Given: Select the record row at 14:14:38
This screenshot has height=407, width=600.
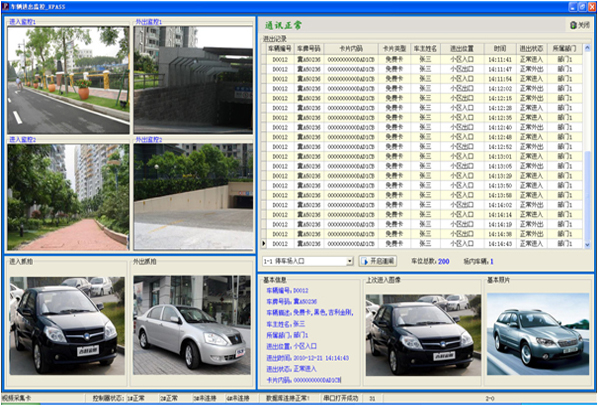Looking at the screenshot, I should tap(424, 234).
